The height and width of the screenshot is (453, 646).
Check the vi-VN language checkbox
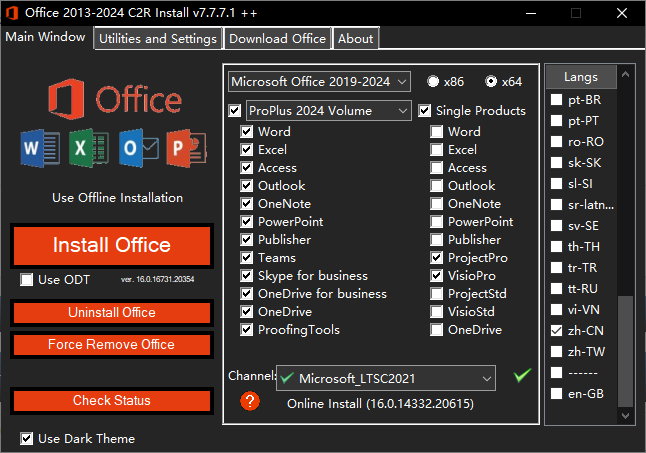click(557, 310)
